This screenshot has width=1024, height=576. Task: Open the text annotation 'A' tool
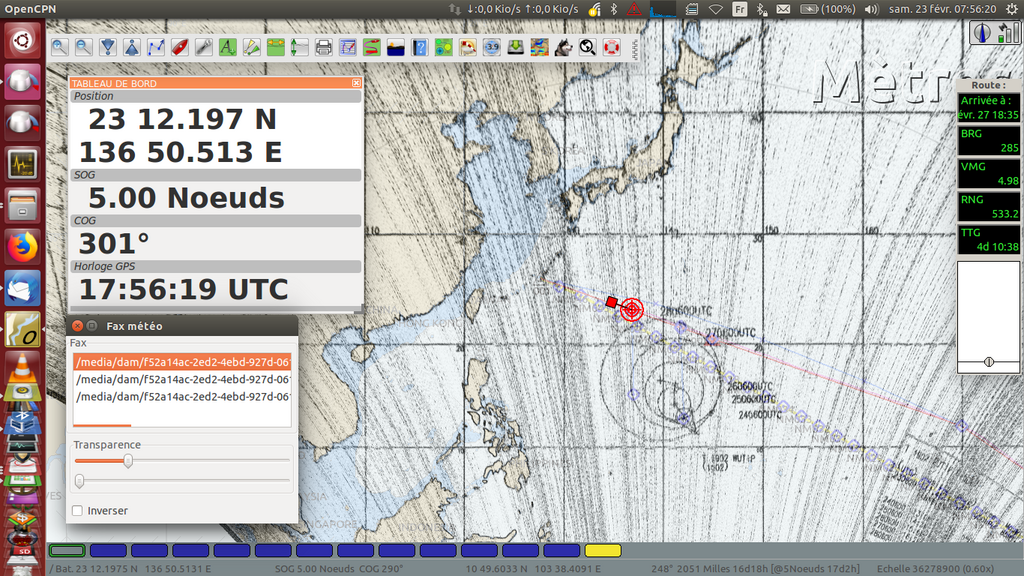tap(228, 47)
